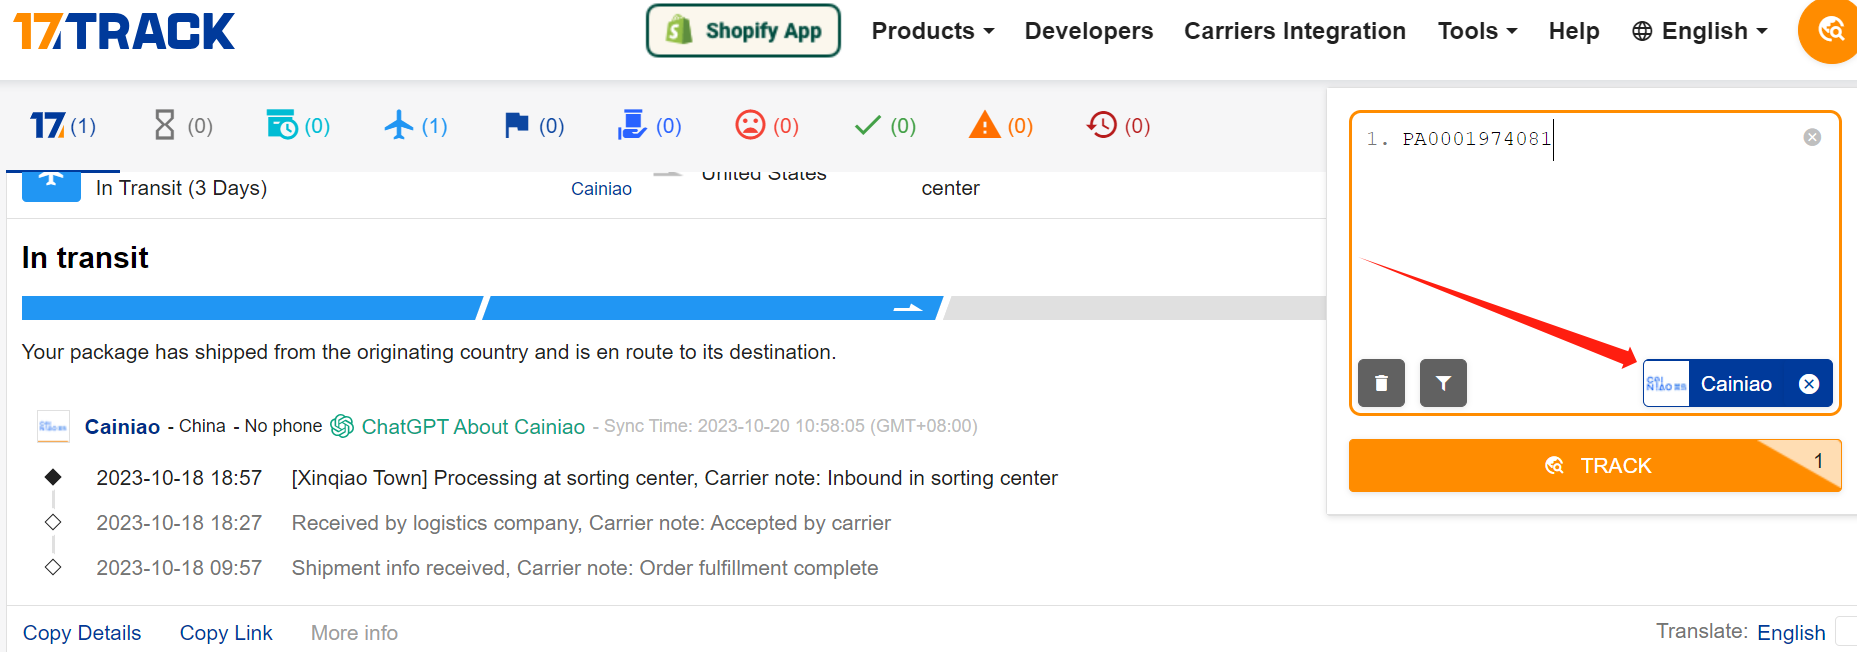Click the blue in-transit plane badge
The height and width of the screenshot is (652, 1857).
[x=51, y=185]
